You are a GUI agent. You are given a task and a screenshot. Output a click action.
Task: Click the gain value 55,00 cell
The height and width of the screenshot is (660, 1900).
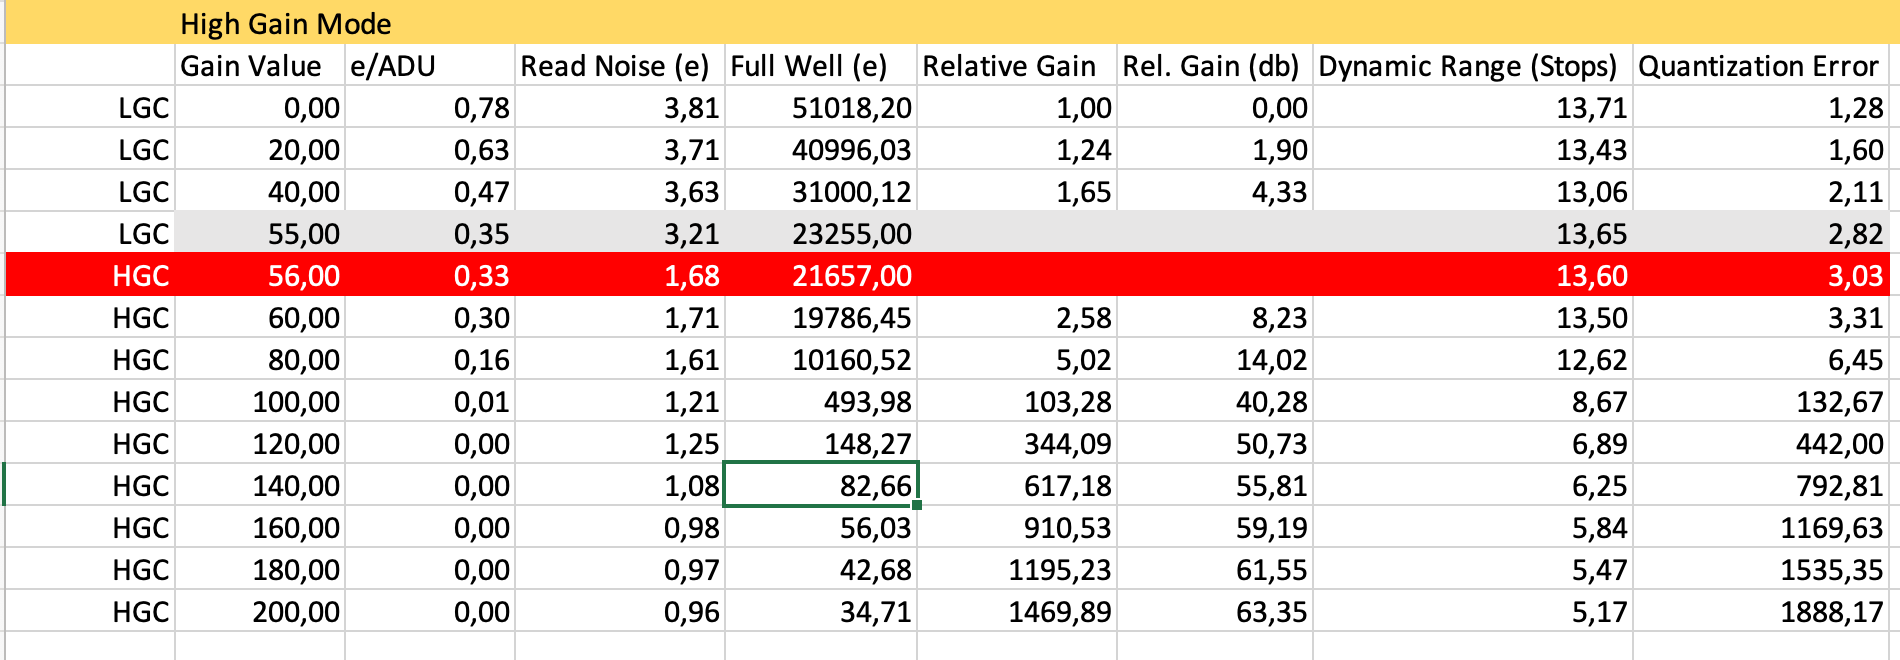[x=260, y=233]
